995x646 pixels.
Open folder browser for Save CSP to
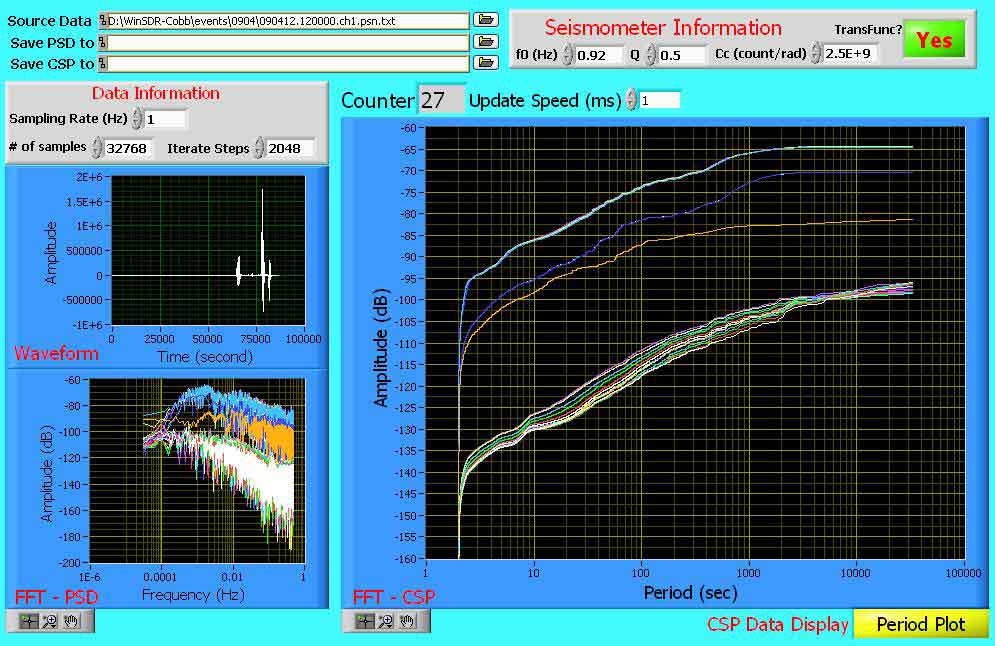(485, 63)
